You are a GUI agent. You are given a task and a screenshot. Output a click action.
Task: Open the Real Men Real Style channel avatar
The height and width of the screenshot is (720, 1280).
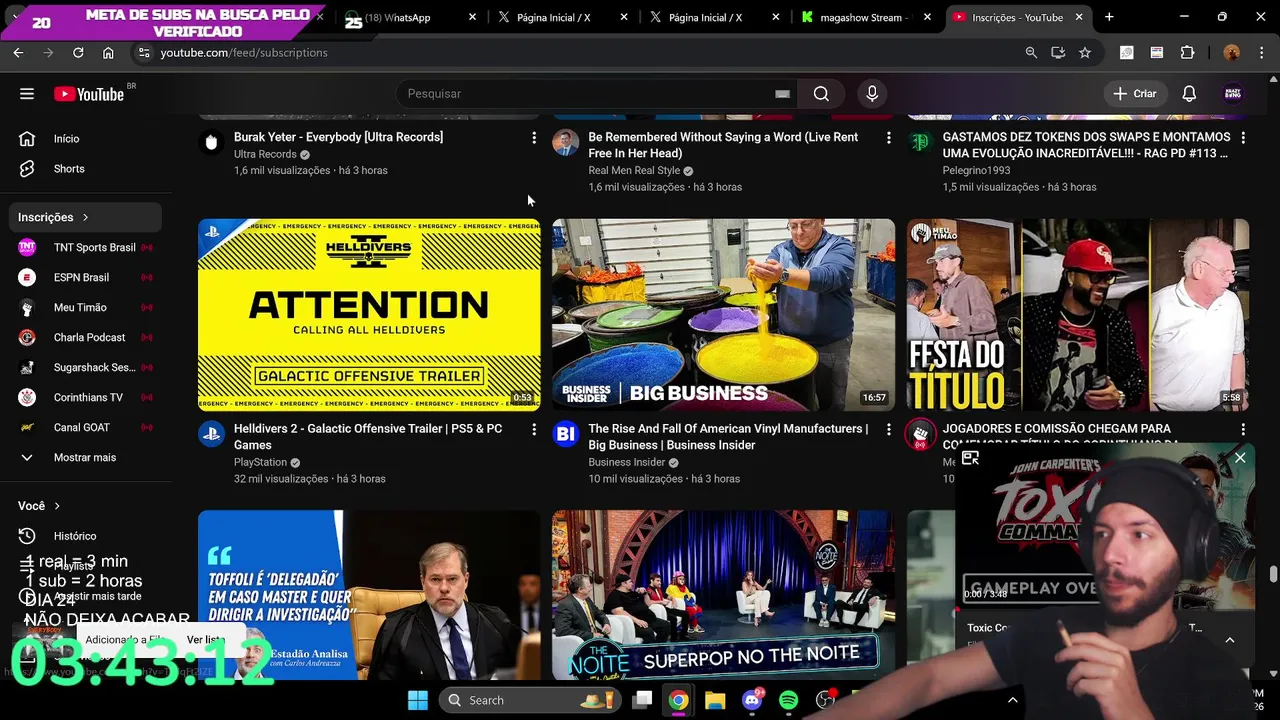click(565, 142)
